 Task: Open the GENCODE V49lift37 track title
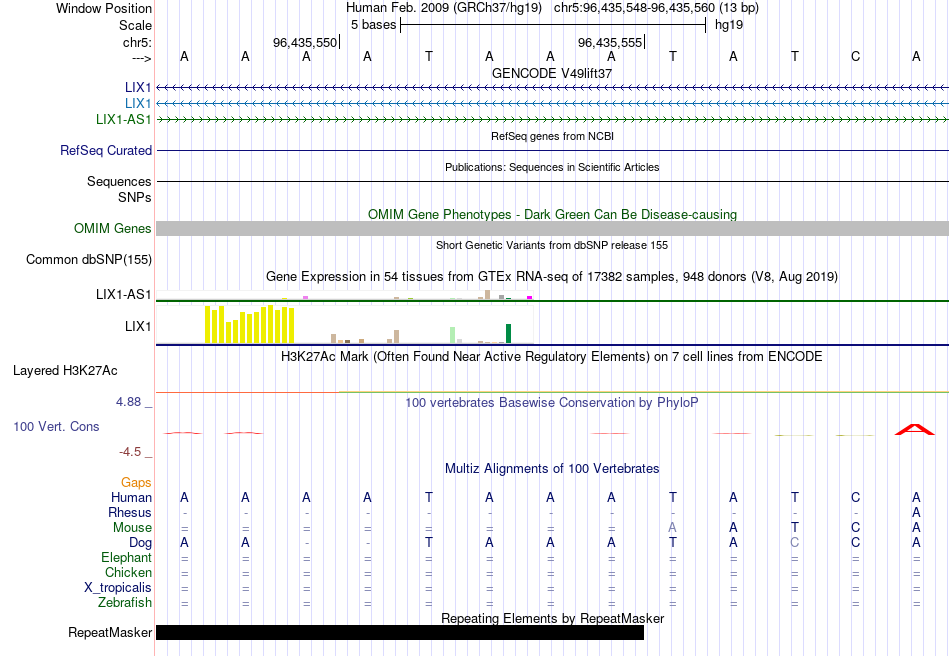point(552,73)
